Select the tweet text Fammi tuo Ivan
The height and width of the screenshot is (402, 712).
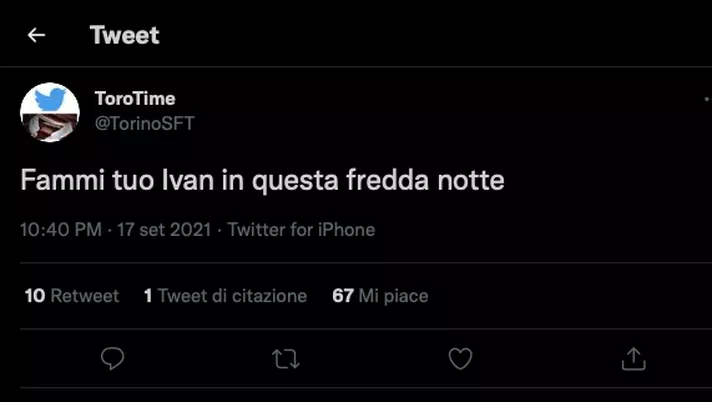pos(117,180)
